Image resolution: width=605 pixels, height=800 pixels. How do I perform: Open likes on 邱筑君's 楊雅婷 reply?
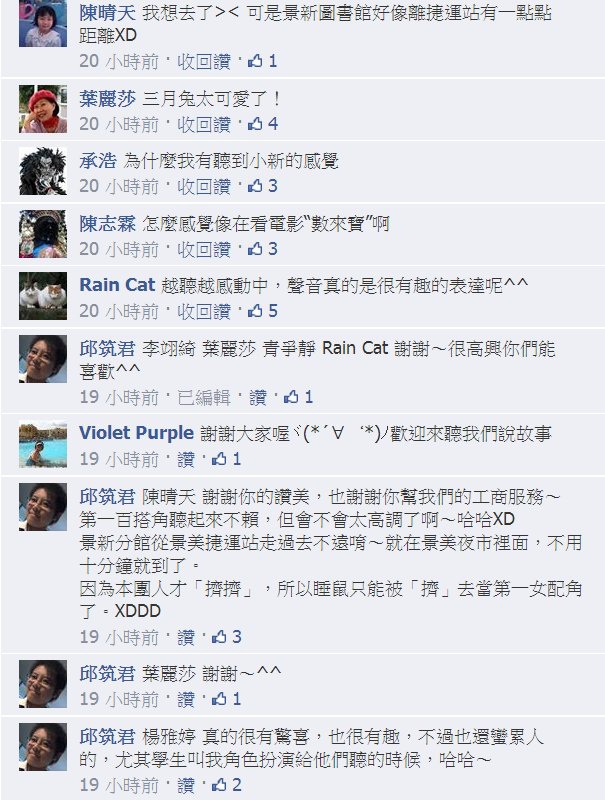pyautogui.click(x=226, y=785)
